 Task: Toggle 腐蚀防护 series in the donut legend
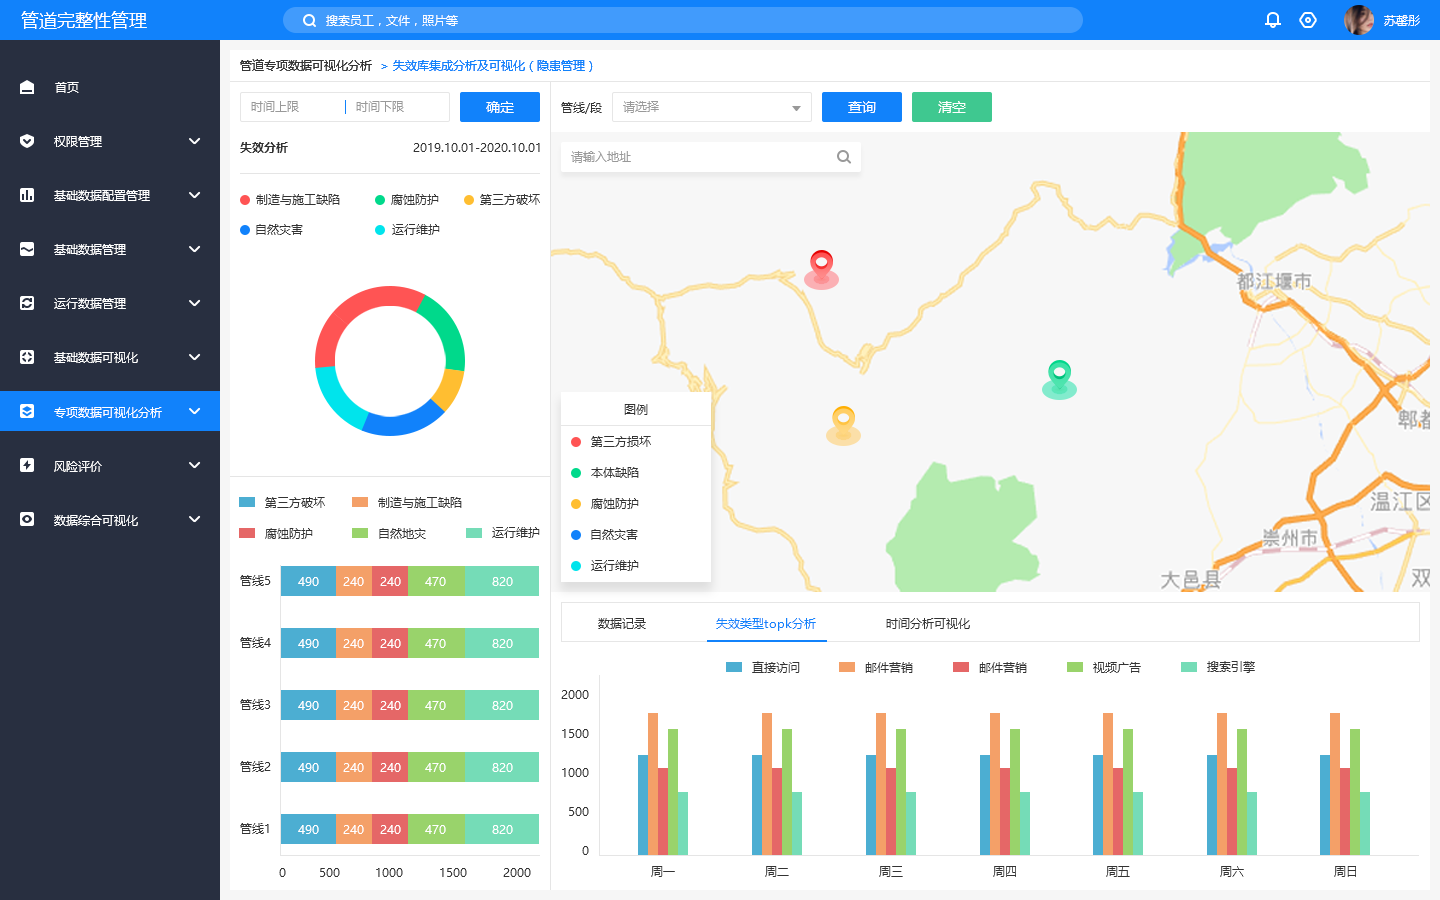[407, 200]
